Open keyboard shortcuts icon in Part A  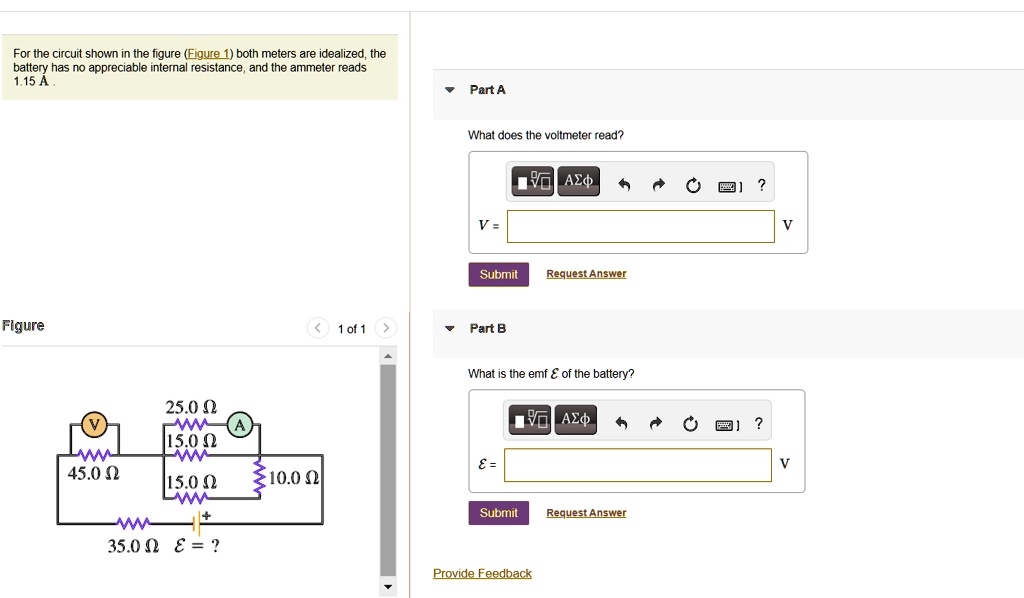point(729,184)
